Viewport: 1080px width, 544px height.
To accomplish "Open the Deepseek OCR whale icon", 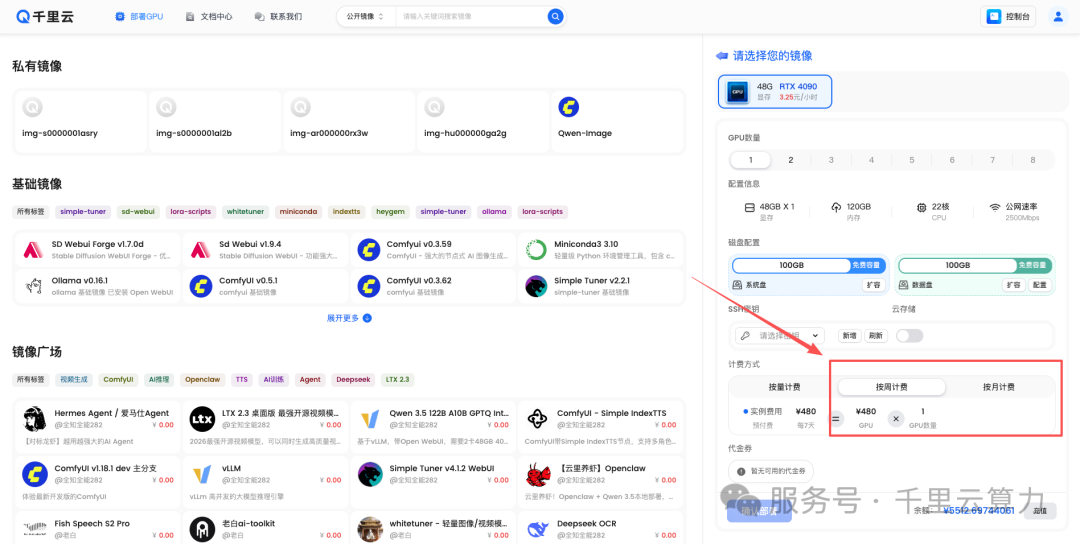I will [x=536, y=529].
